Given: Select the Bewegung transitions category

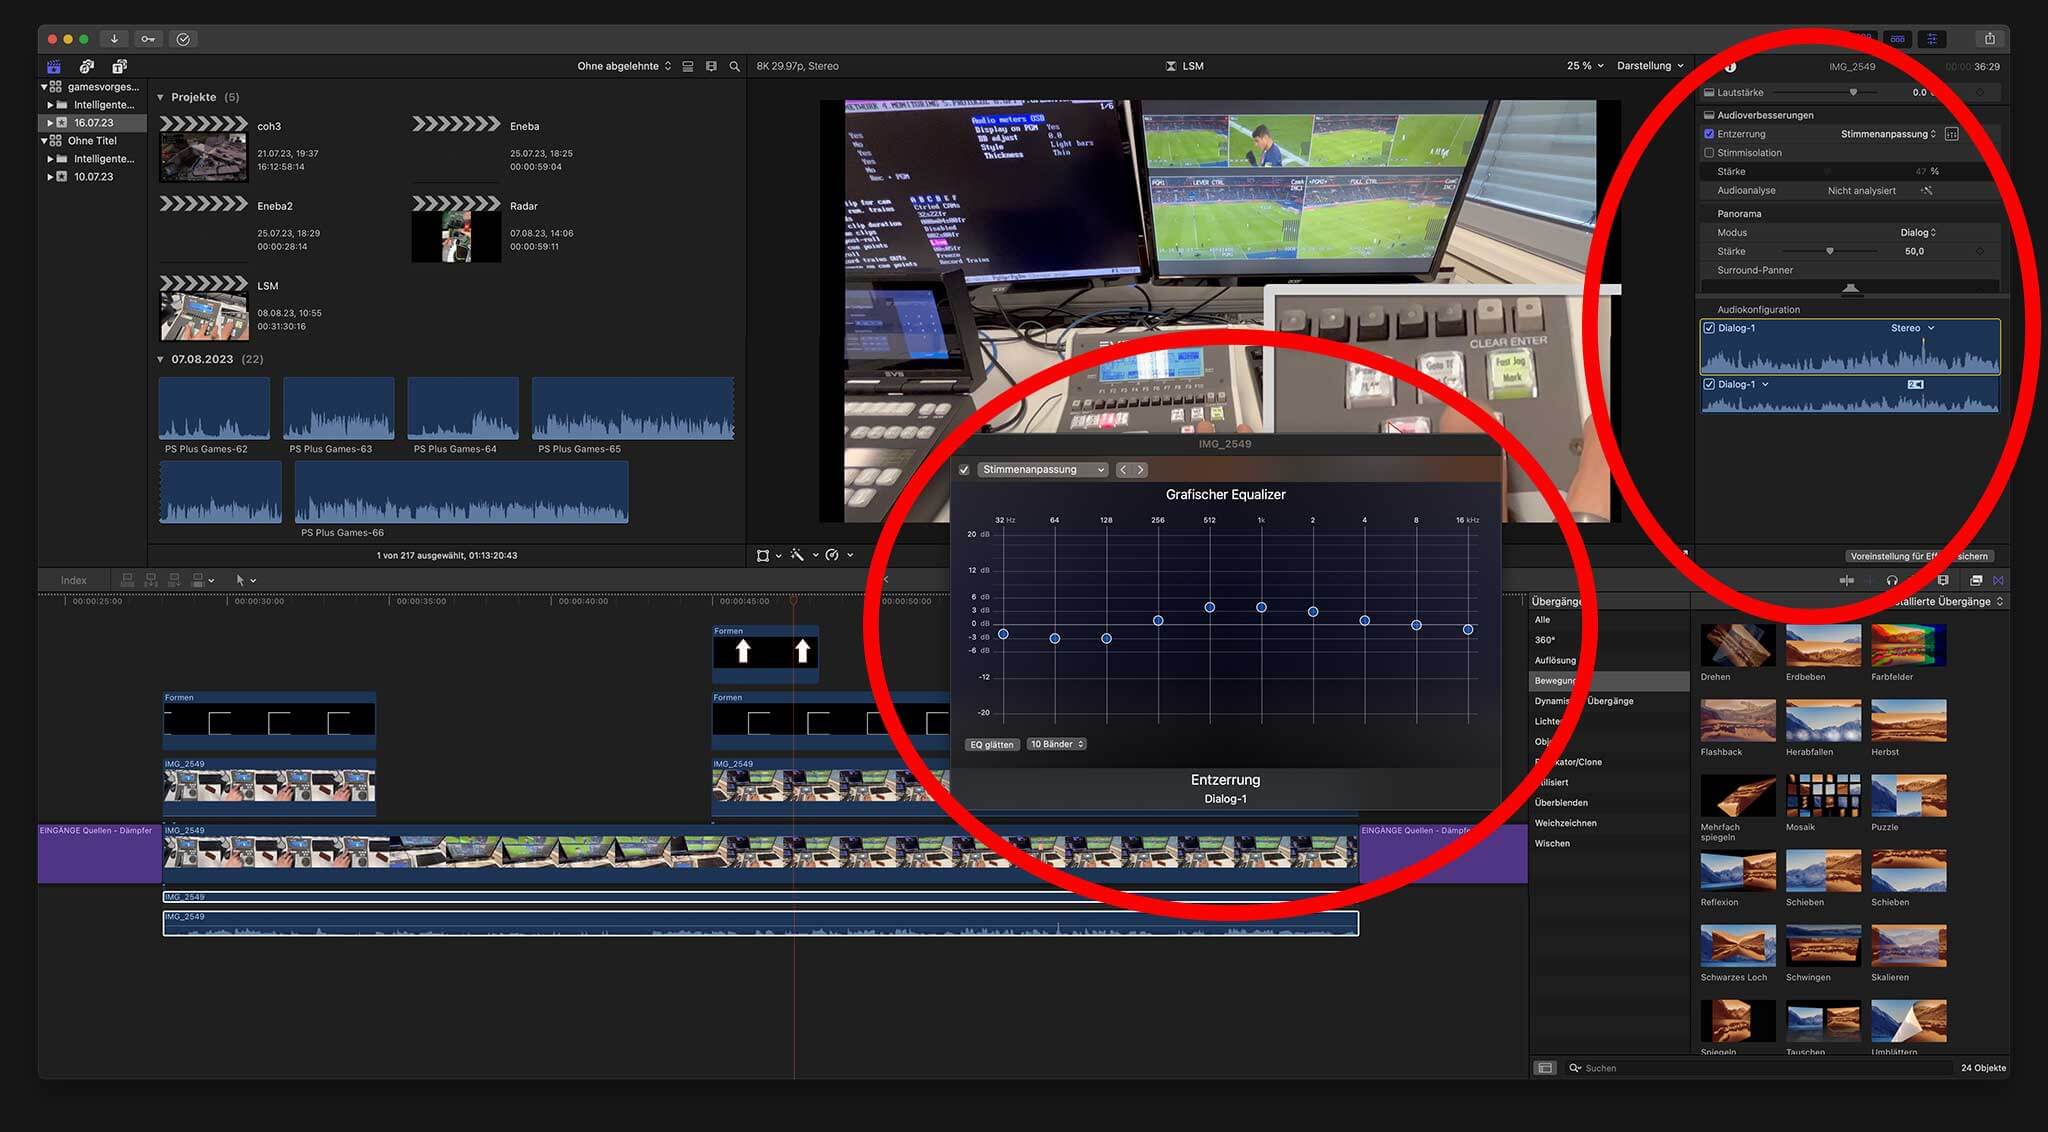Looking at the screenshot, I should 1556,680.
